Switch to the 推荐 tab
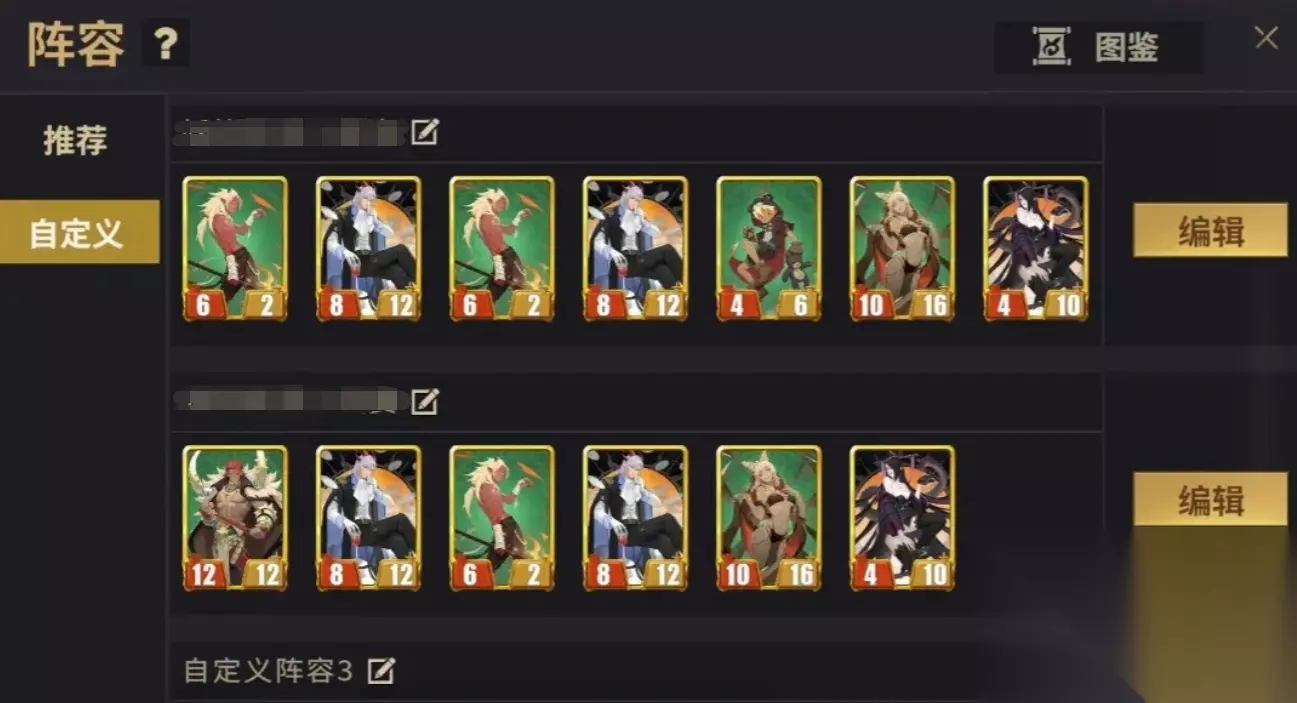Image resolution: width=1297 pixels, height=703 pixels. (75, 140)
